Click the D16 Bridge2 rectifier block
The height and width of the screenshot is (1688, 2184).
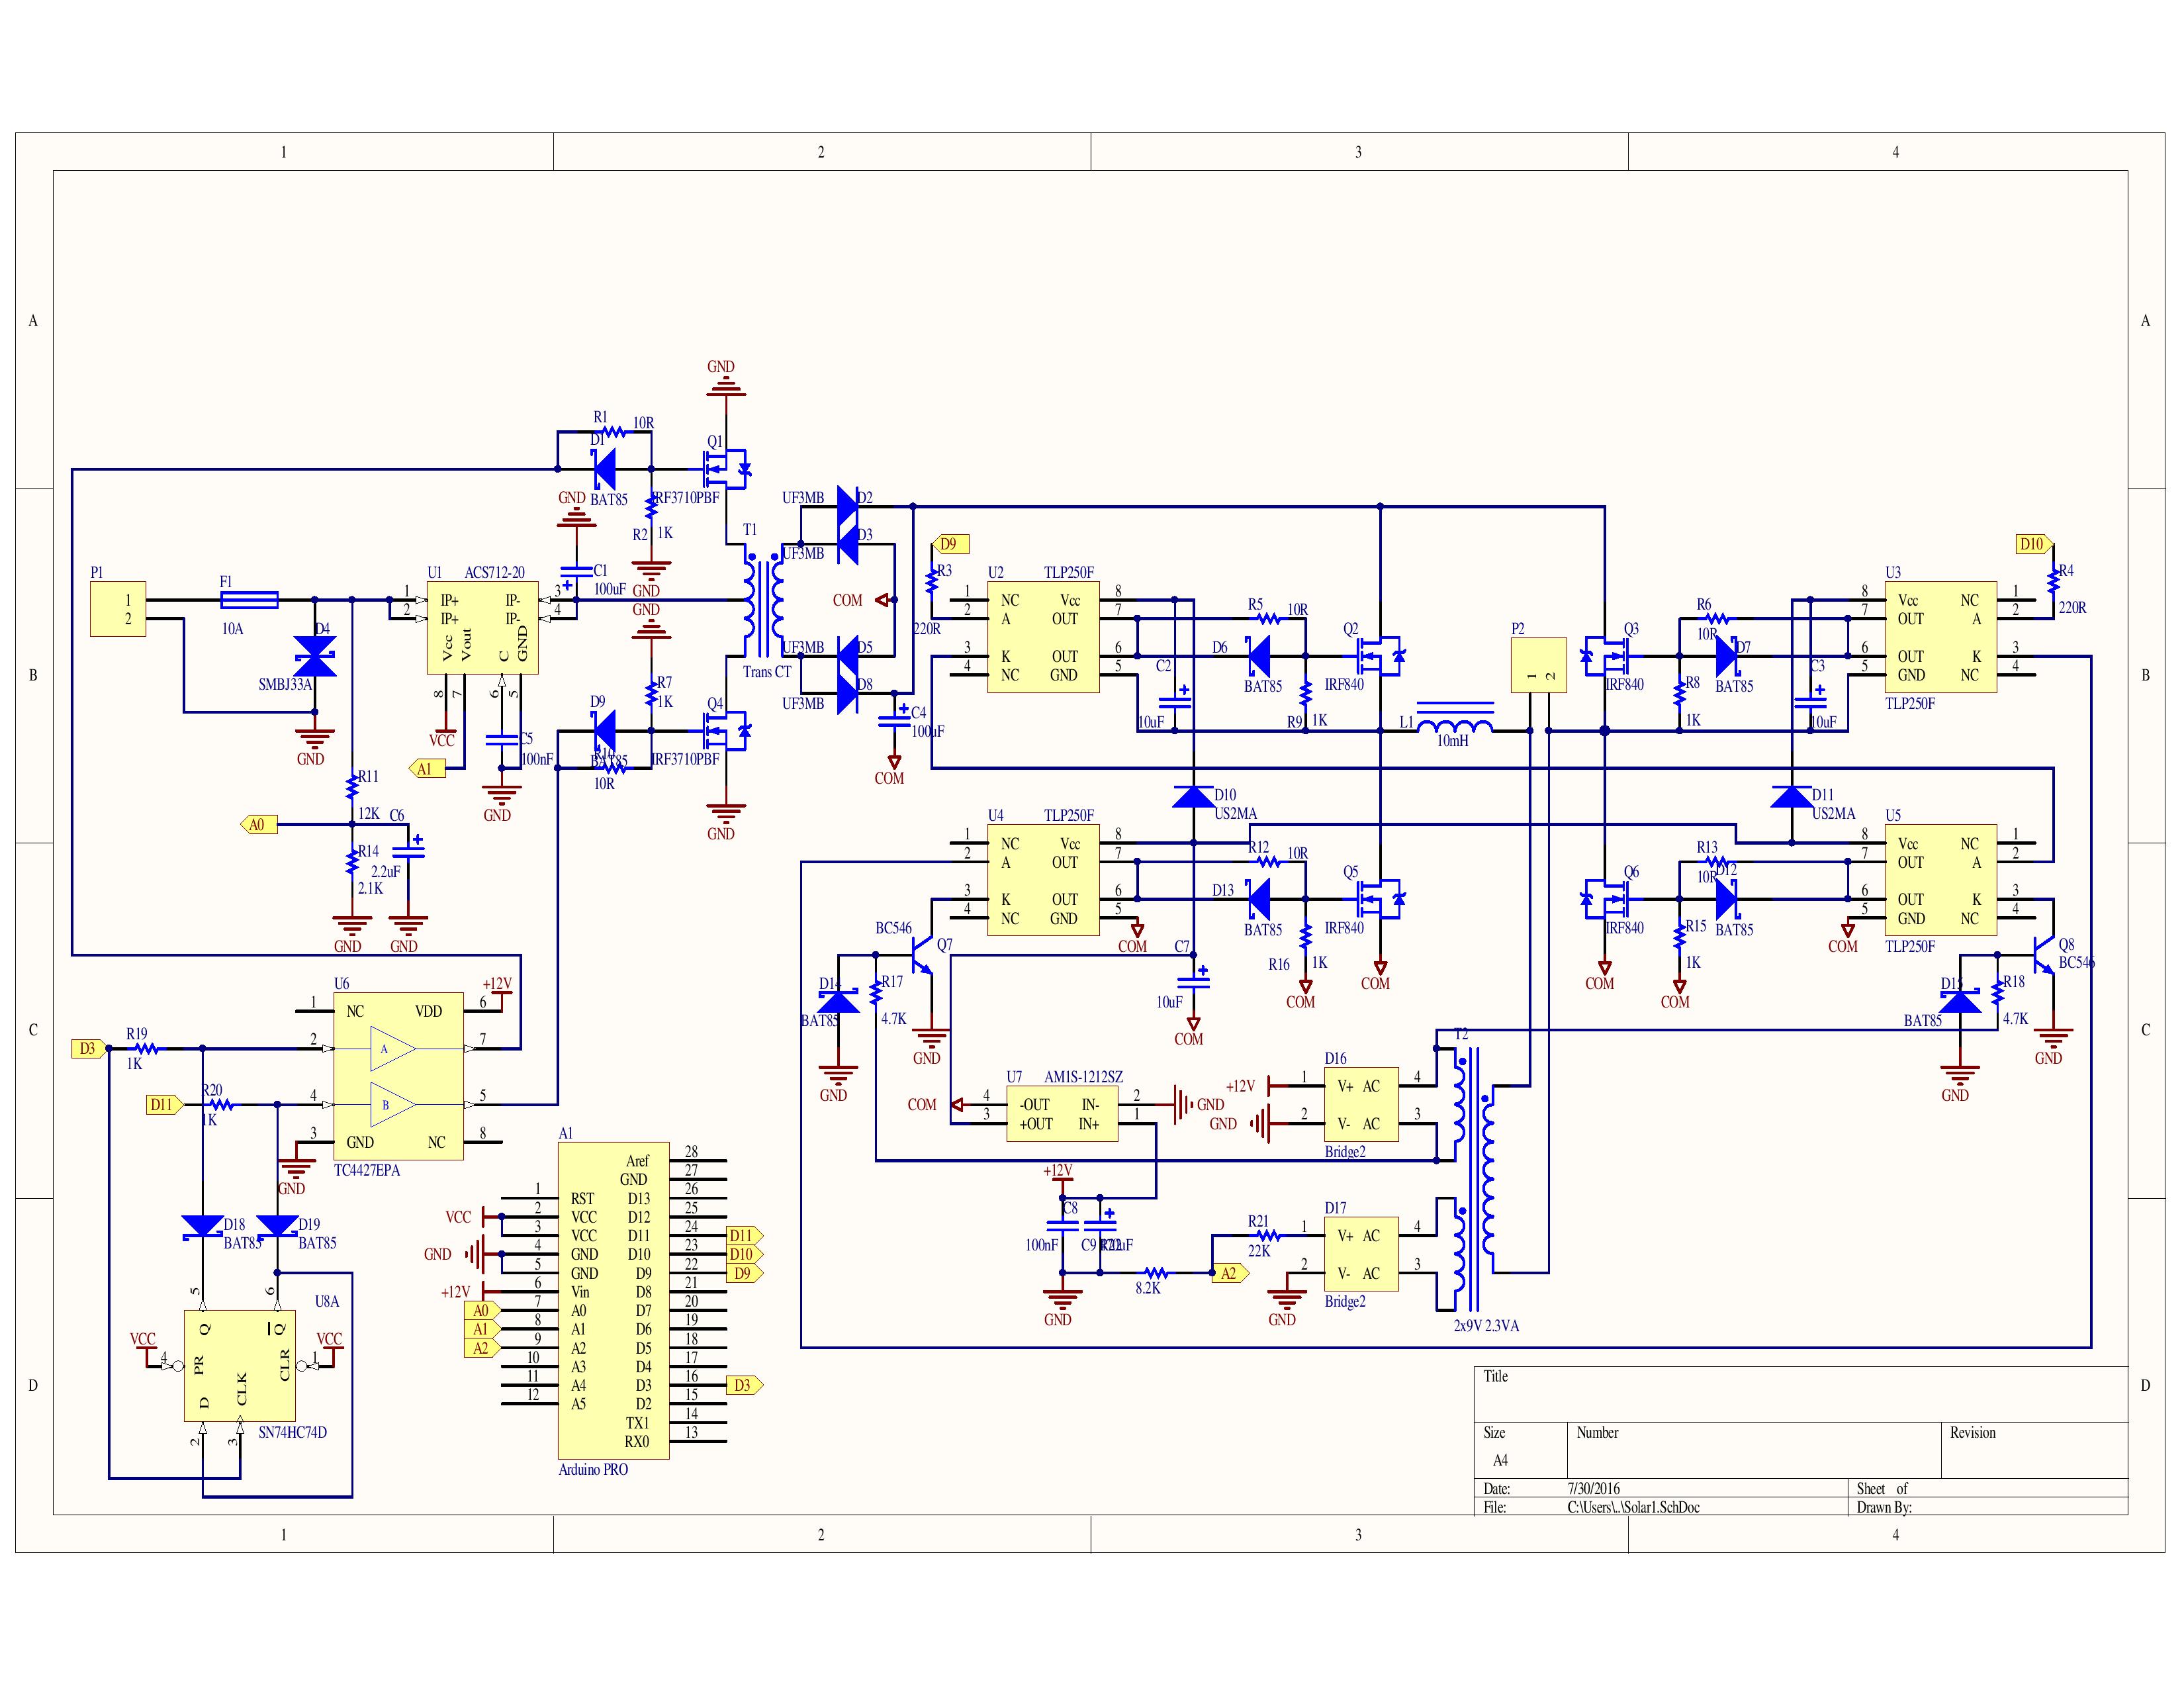[x=1361, y=1104]
